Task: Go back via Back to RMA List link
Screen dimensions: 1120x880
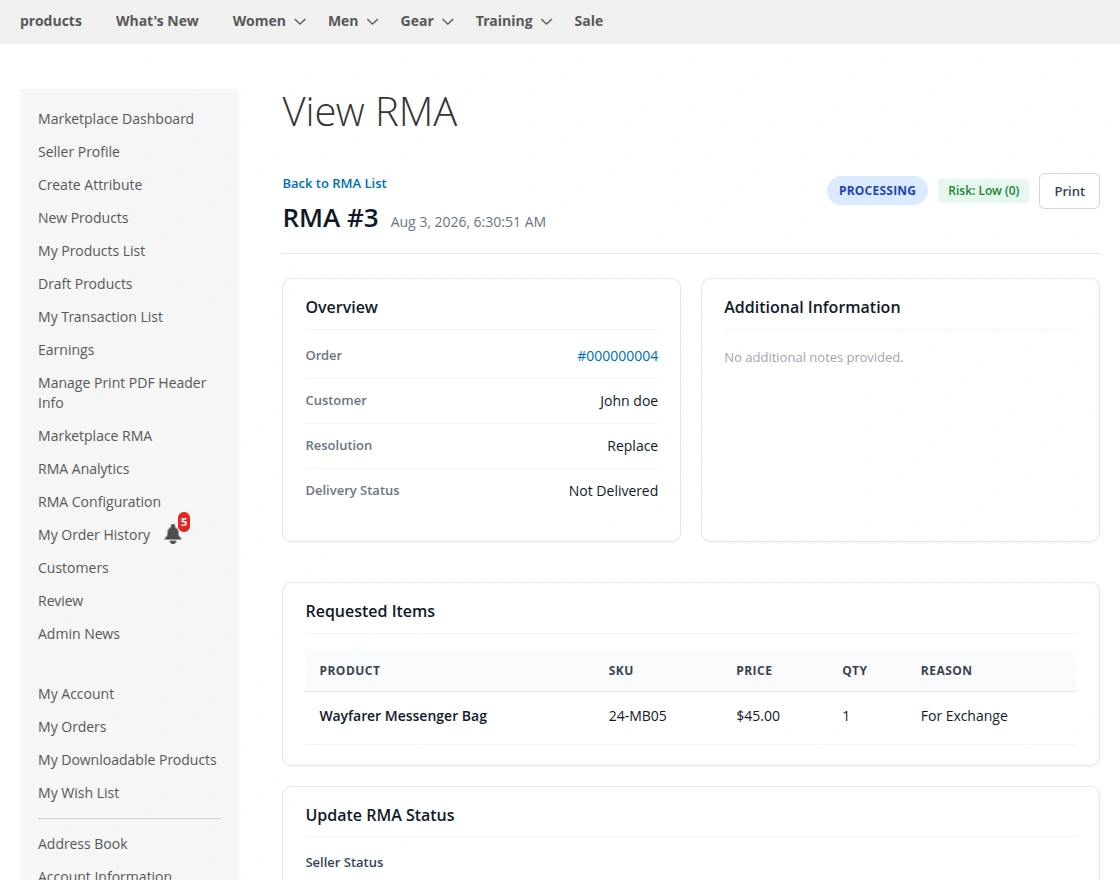Action: 334,184
